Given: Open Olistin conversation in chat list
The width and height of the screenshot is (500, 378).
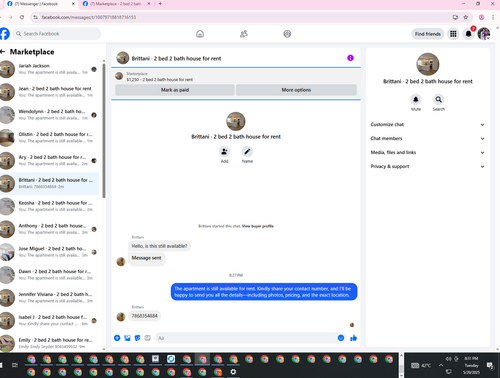Looking at the screenshot, I should click(x=49, y=138).
